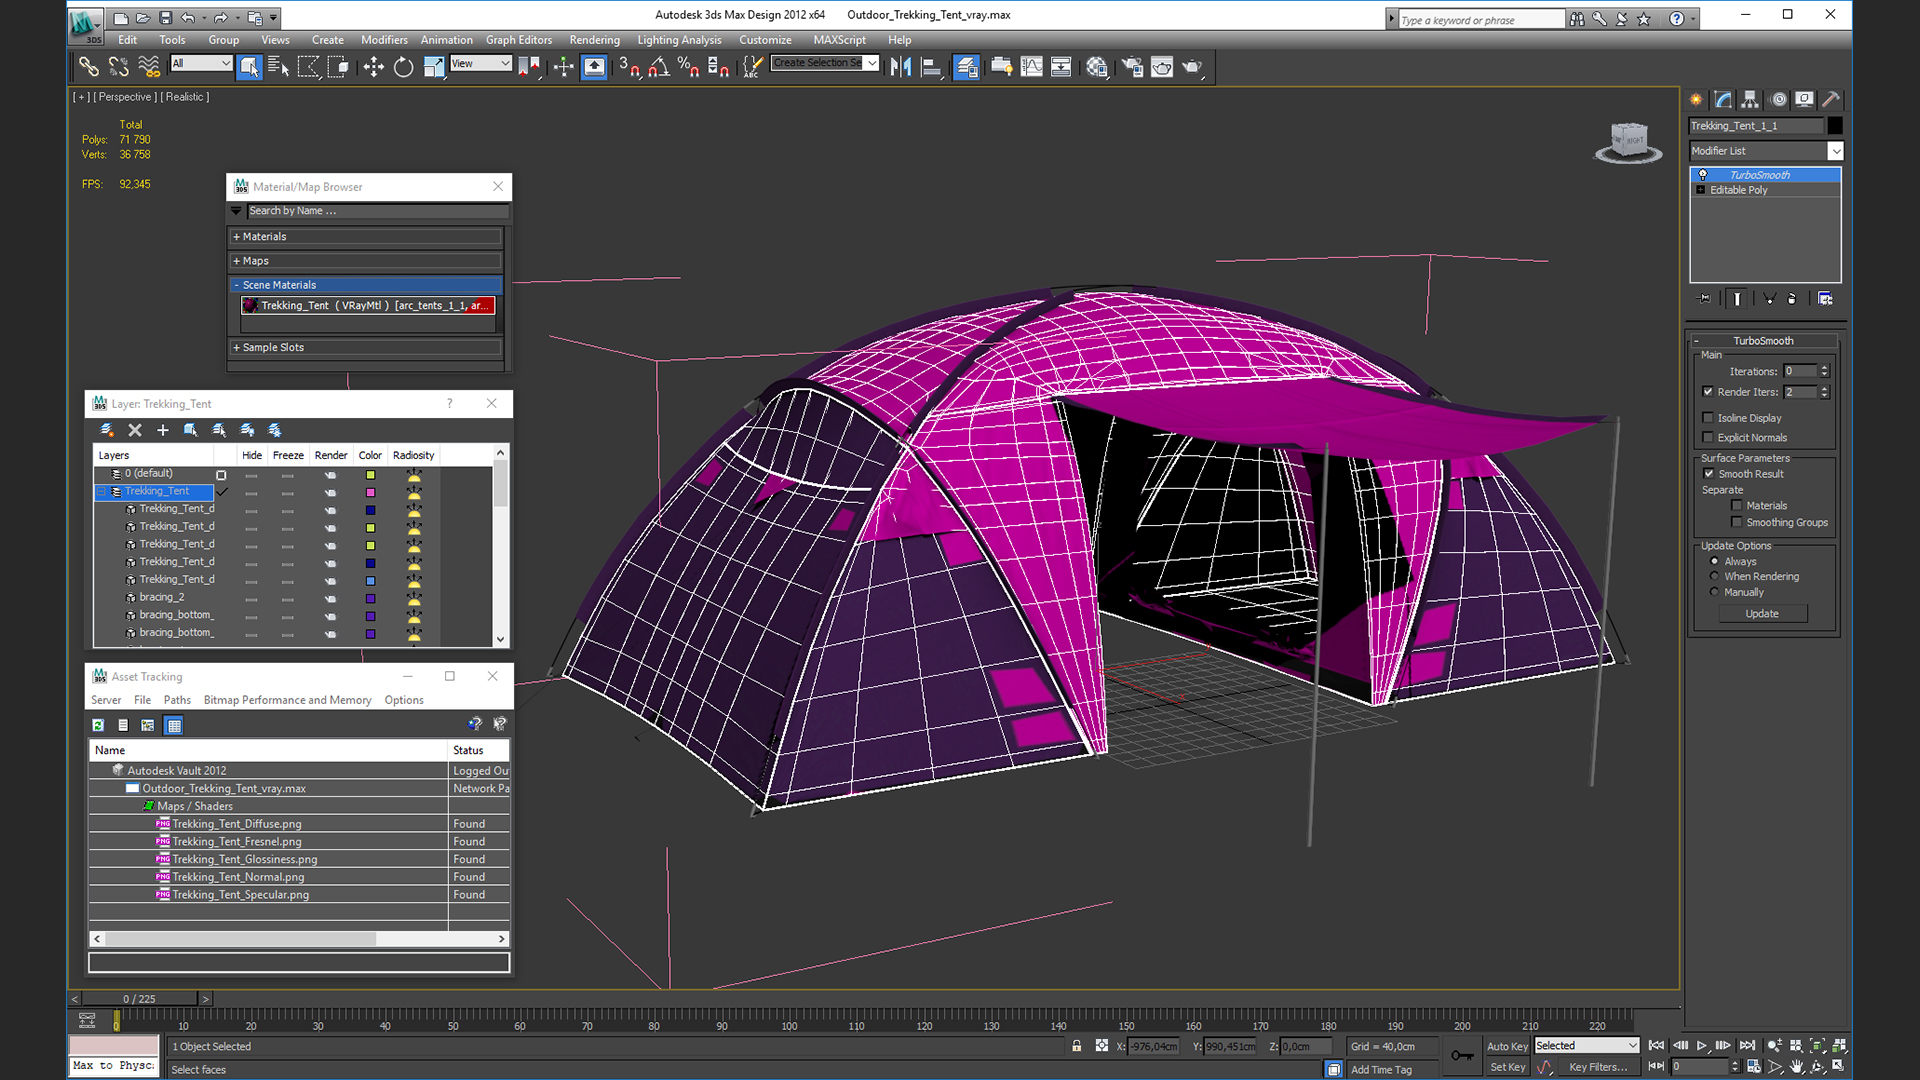Activate the Select and Rotate tool

point(403,67)
